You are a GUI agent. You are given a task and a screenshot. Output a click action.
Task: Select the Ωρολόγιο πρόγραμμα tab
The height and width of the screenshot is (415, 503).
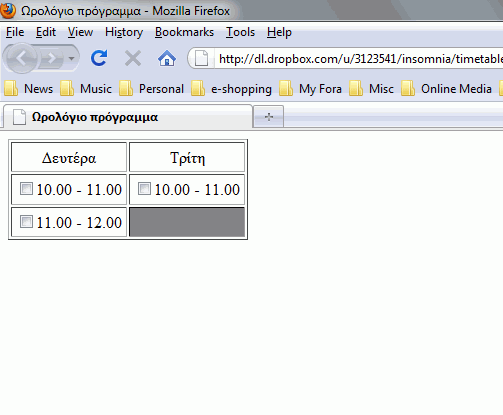click(x=128, y=117)
